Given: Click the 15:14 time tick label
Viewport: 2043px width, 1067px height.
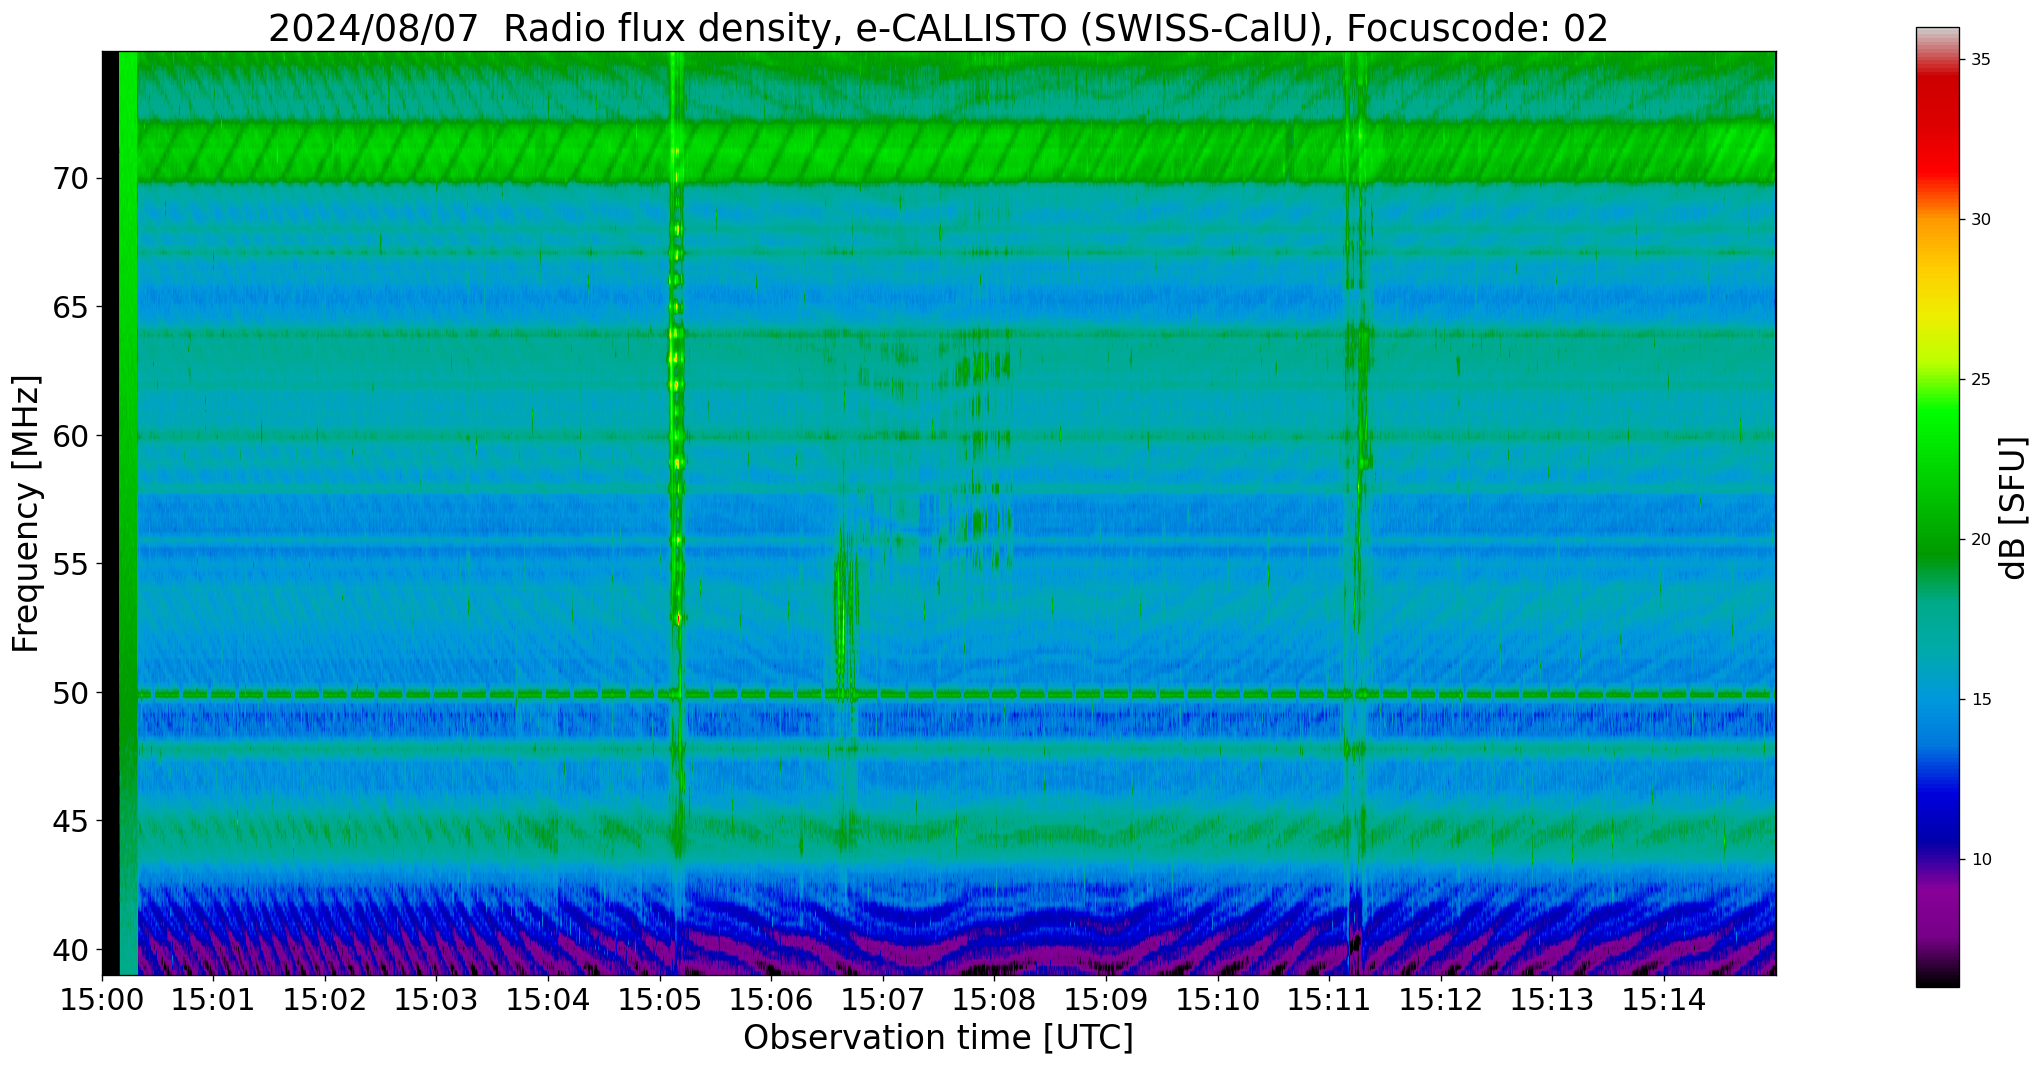Looking at the screenshot, I should 1664,1000.
